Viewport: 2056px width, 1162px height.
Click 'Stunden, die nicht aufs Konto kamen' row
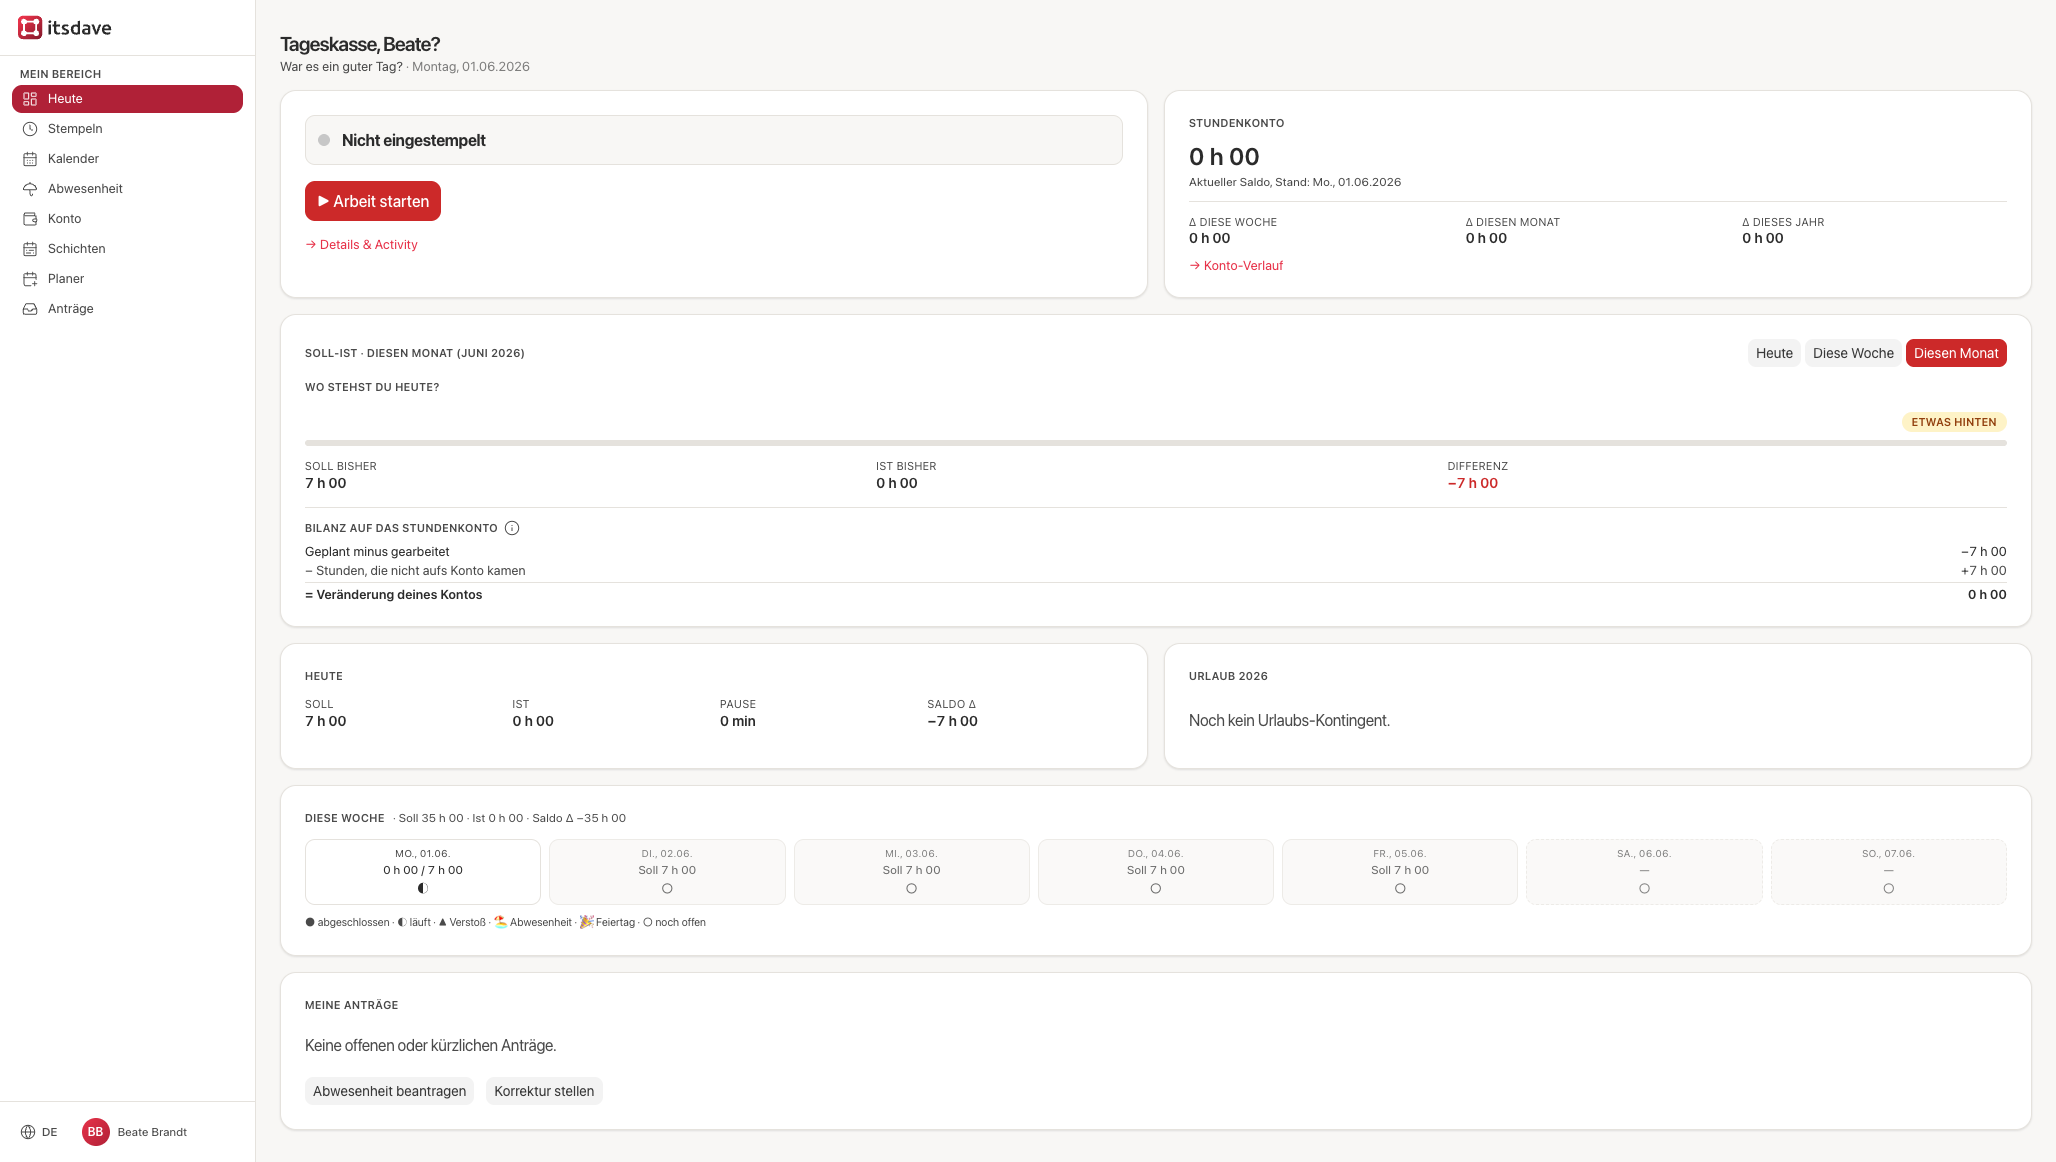(x=1156, y=571)
